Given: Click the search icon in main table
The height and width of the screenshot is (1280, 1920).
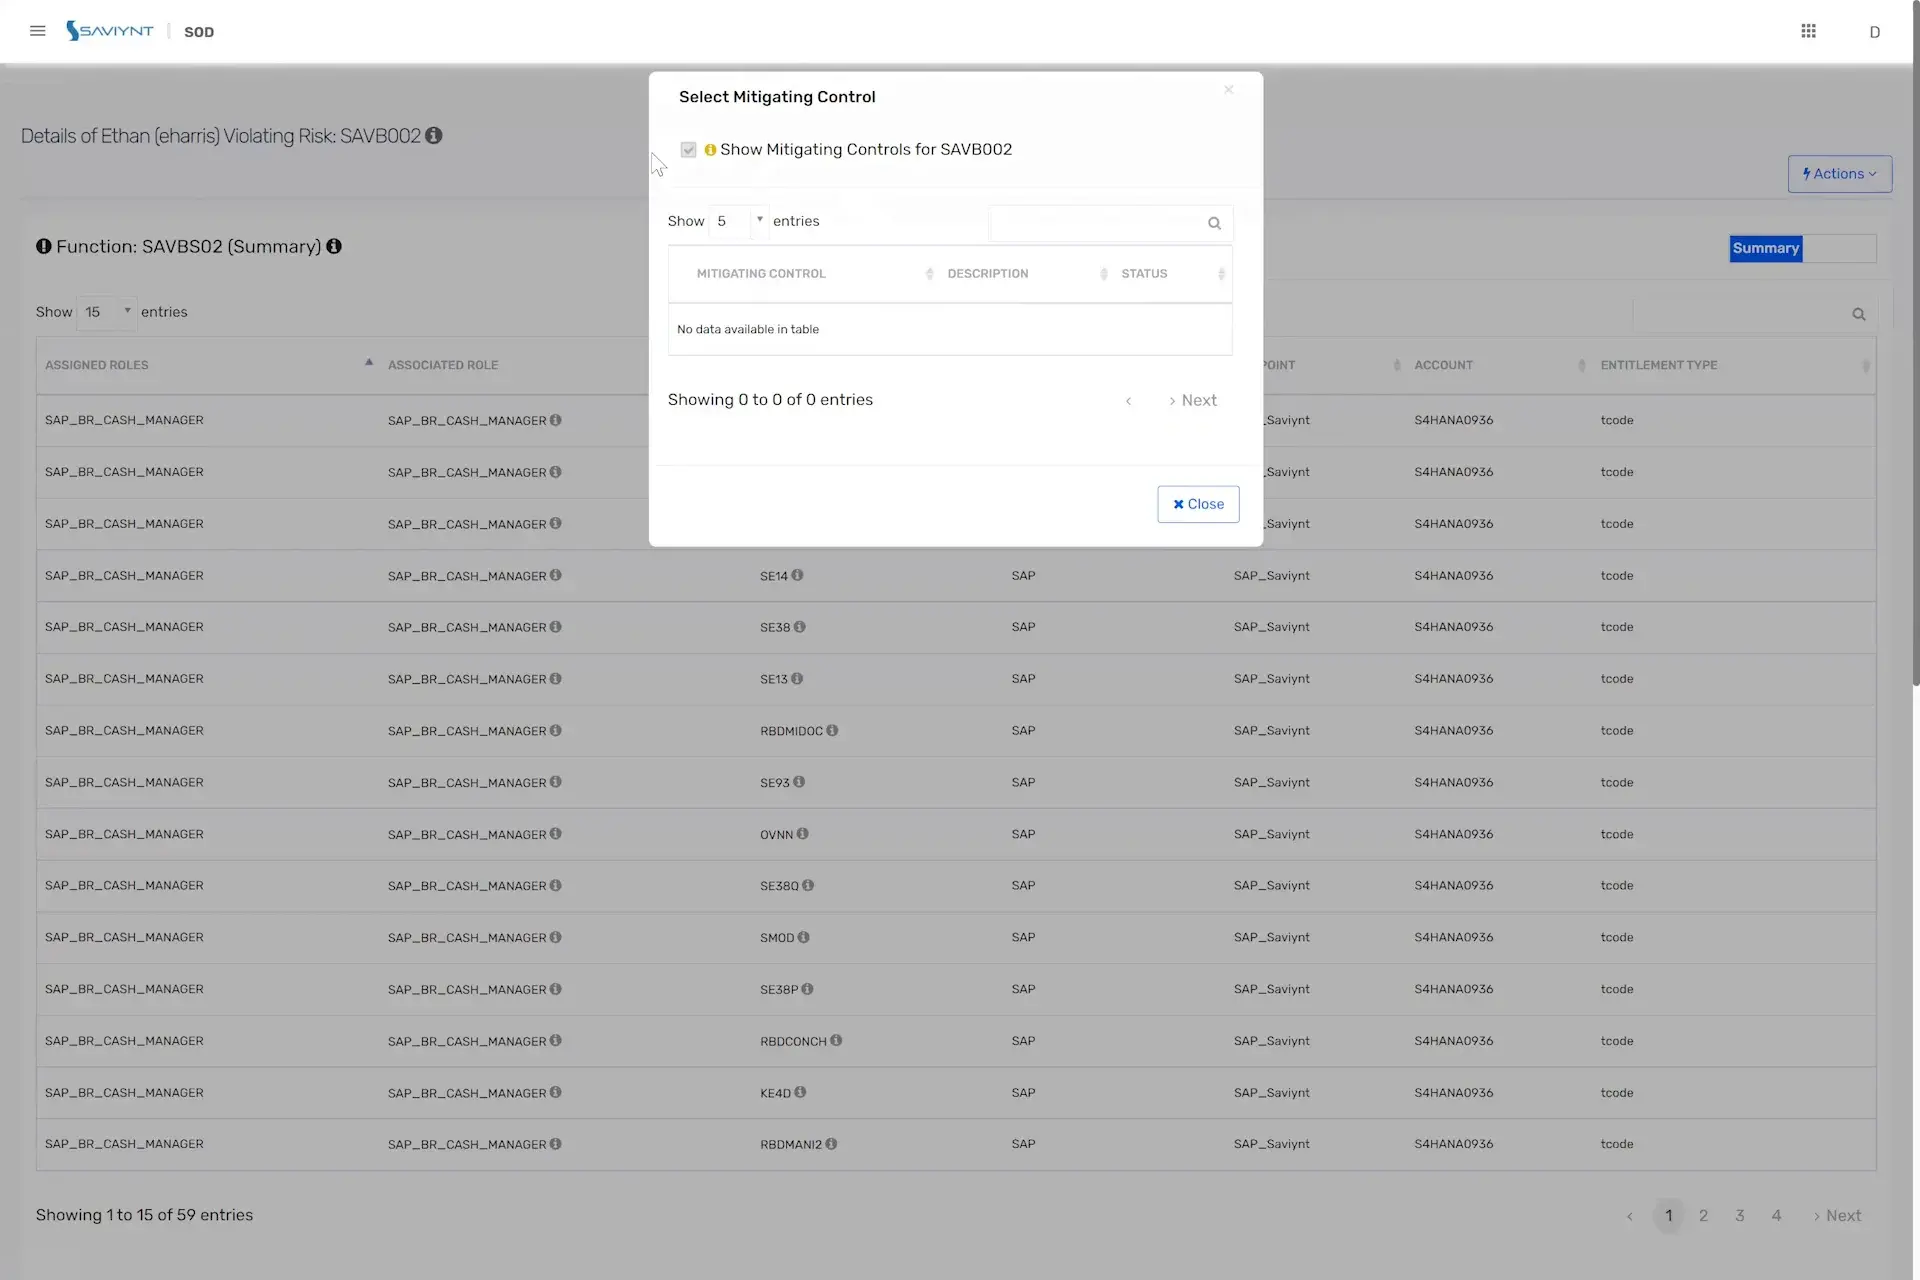Looking at the screenshot, I should pos(1859,313).
